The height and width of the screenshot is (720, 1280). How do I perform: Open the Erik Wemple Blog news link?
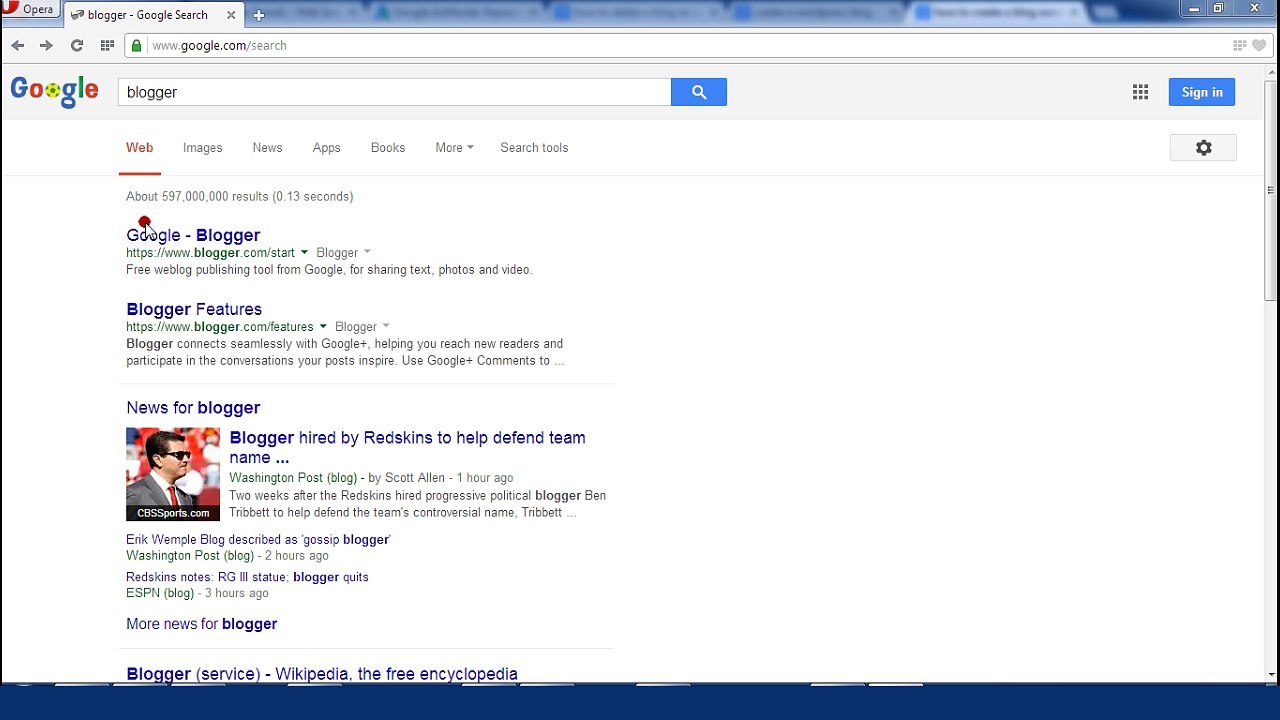pyautogui.click(x=258, y=539)
